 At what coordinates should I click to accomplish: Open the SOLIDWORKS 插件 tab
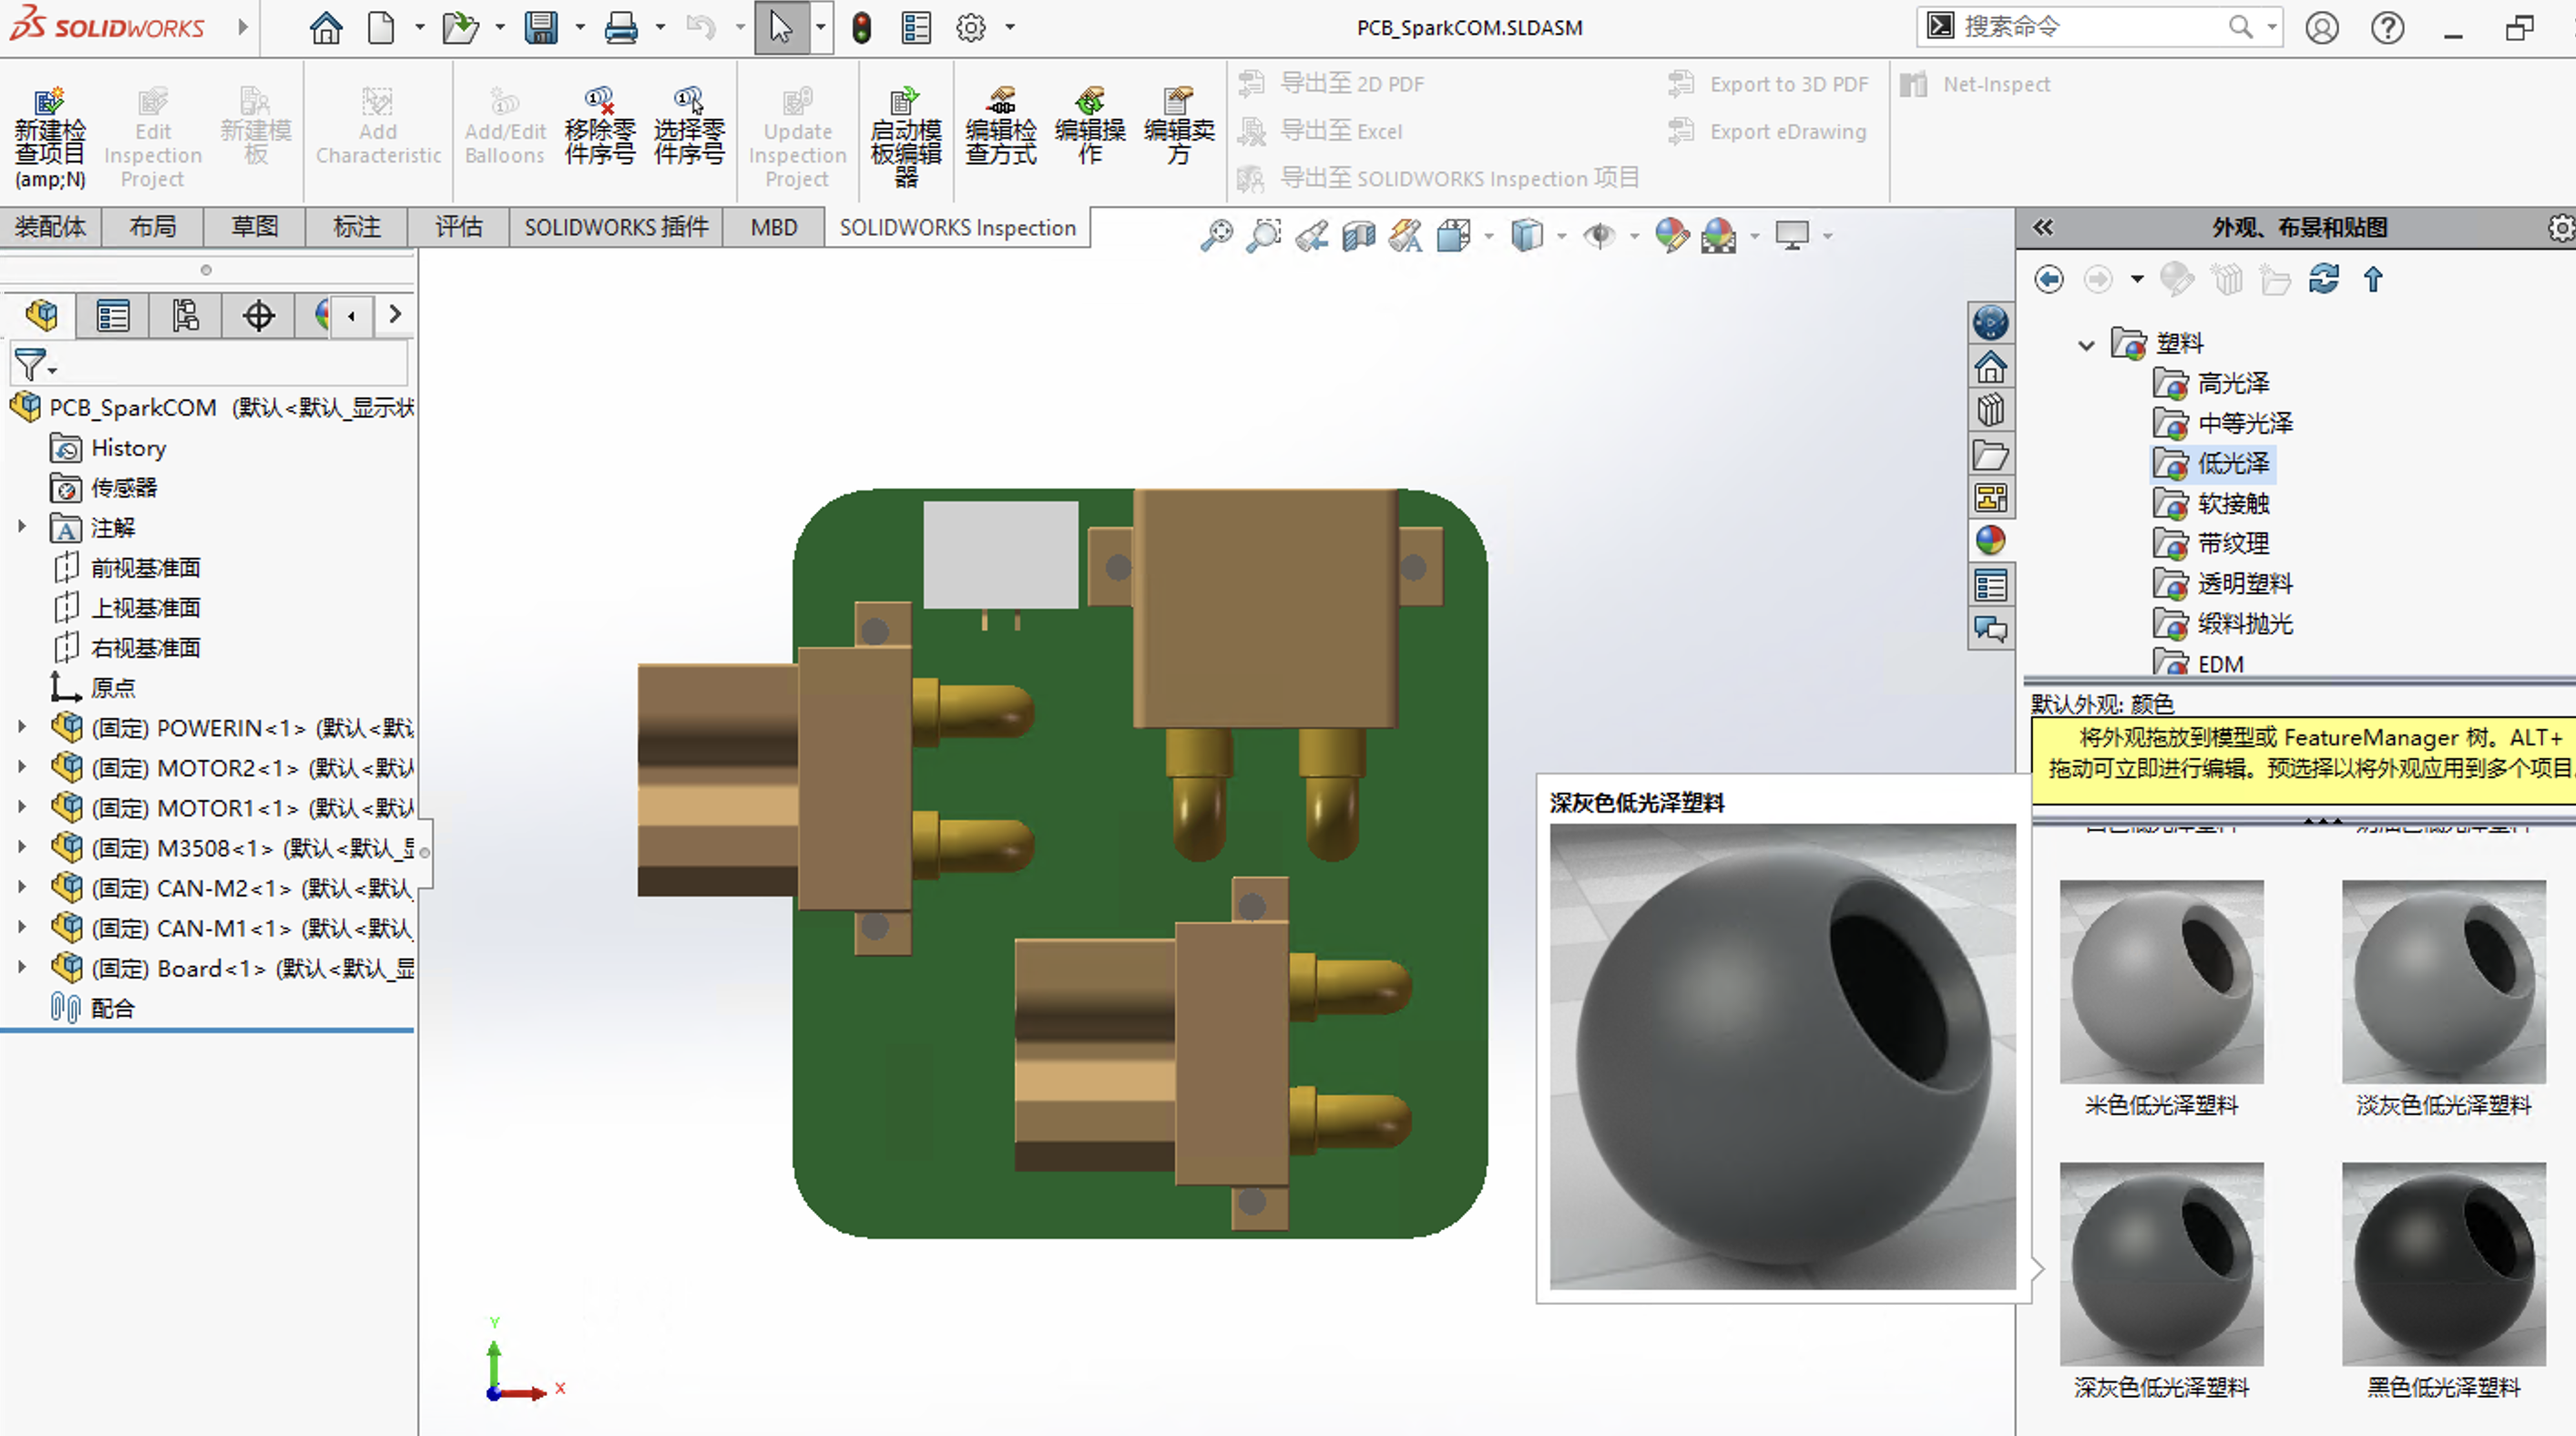pos(616,227)
